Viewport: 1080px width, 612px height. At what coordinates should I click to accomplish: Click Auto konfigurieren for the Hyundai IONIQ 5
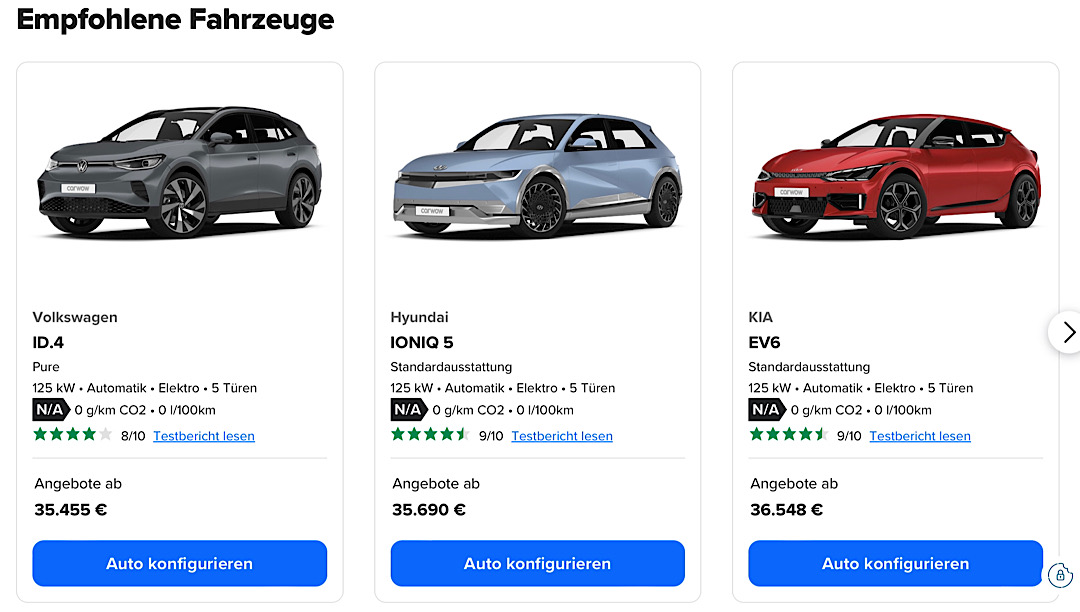click(x=537, y=563)
